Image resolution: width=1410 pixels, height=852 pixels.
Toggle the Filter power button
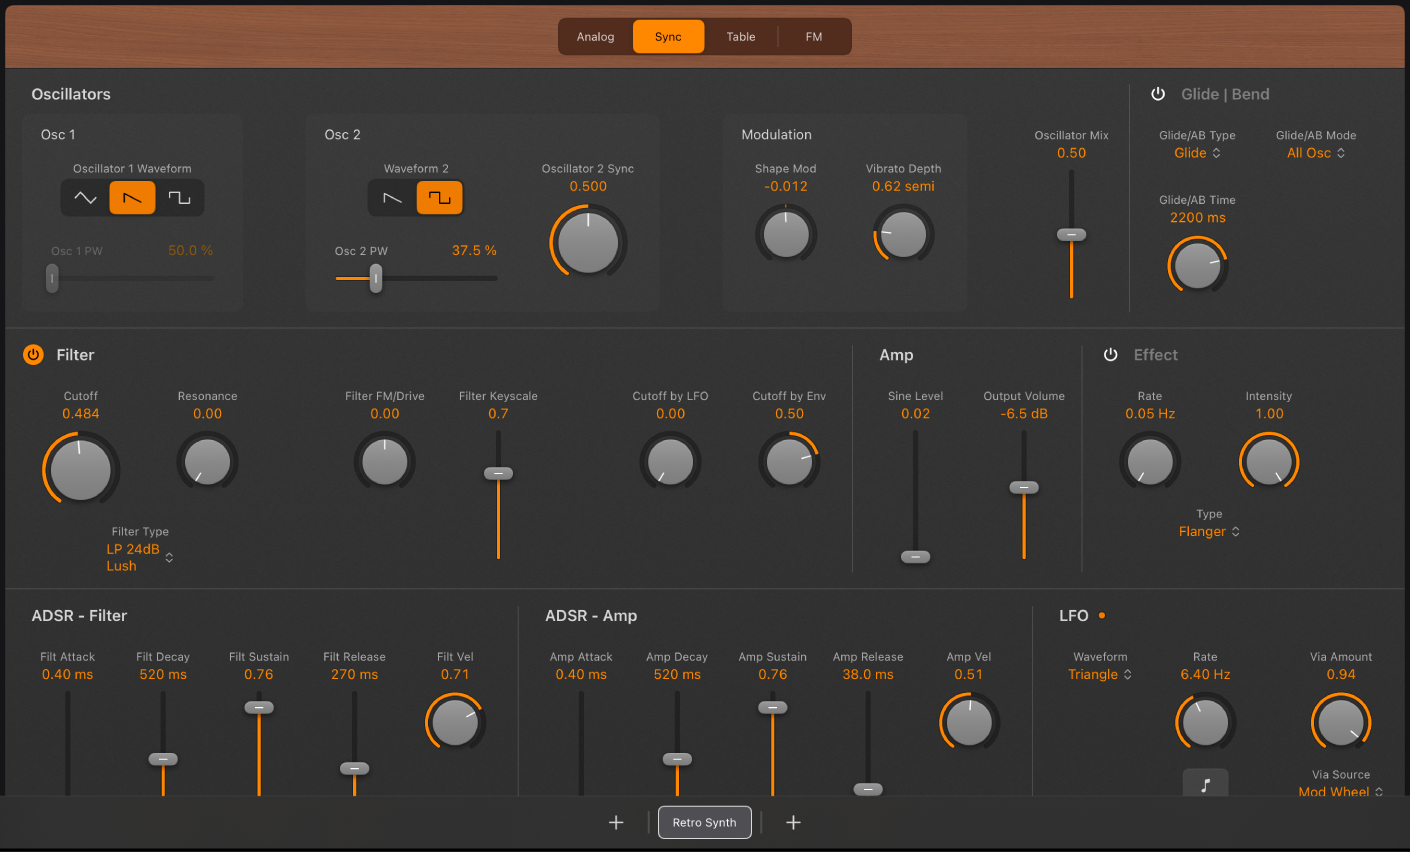[x=32, y=353]
